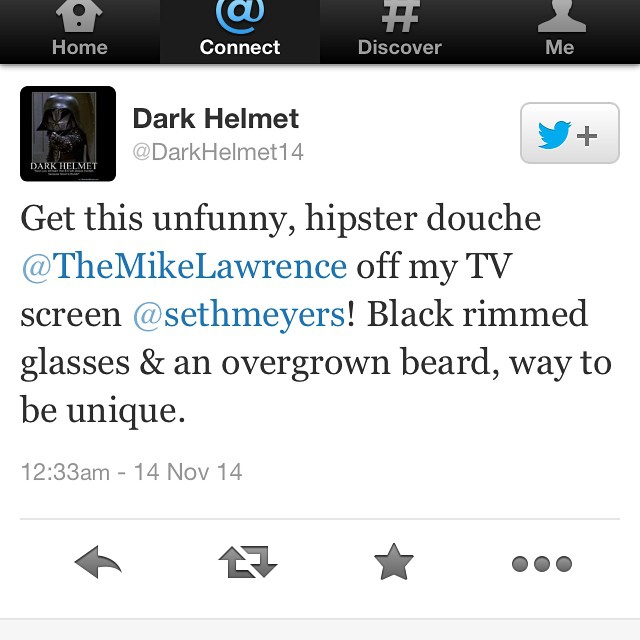The height and width of the screenshot is (640, 640).
Task: Tap the hashtag icon
Action: pos(400,16)
